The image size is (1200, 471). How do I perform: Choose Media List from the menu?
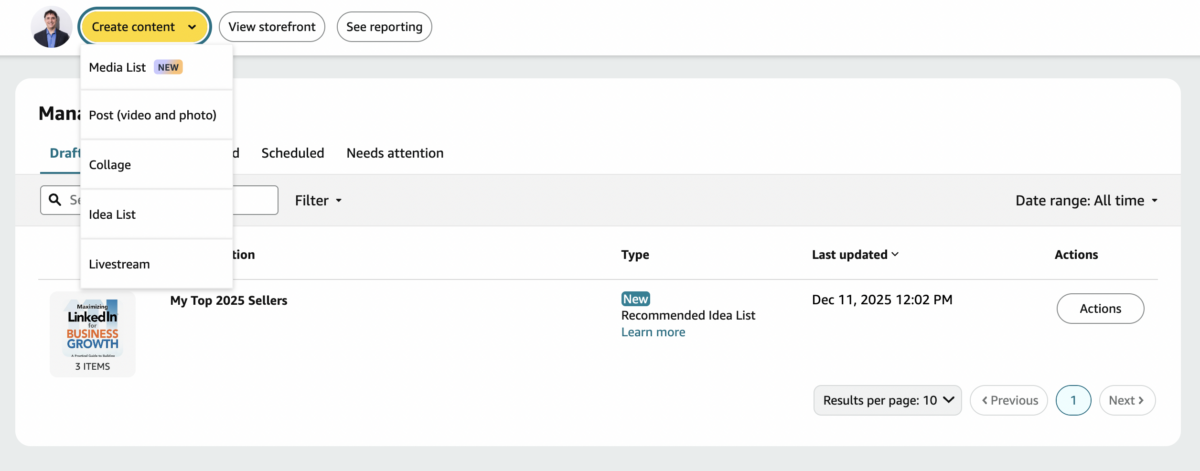156,67
